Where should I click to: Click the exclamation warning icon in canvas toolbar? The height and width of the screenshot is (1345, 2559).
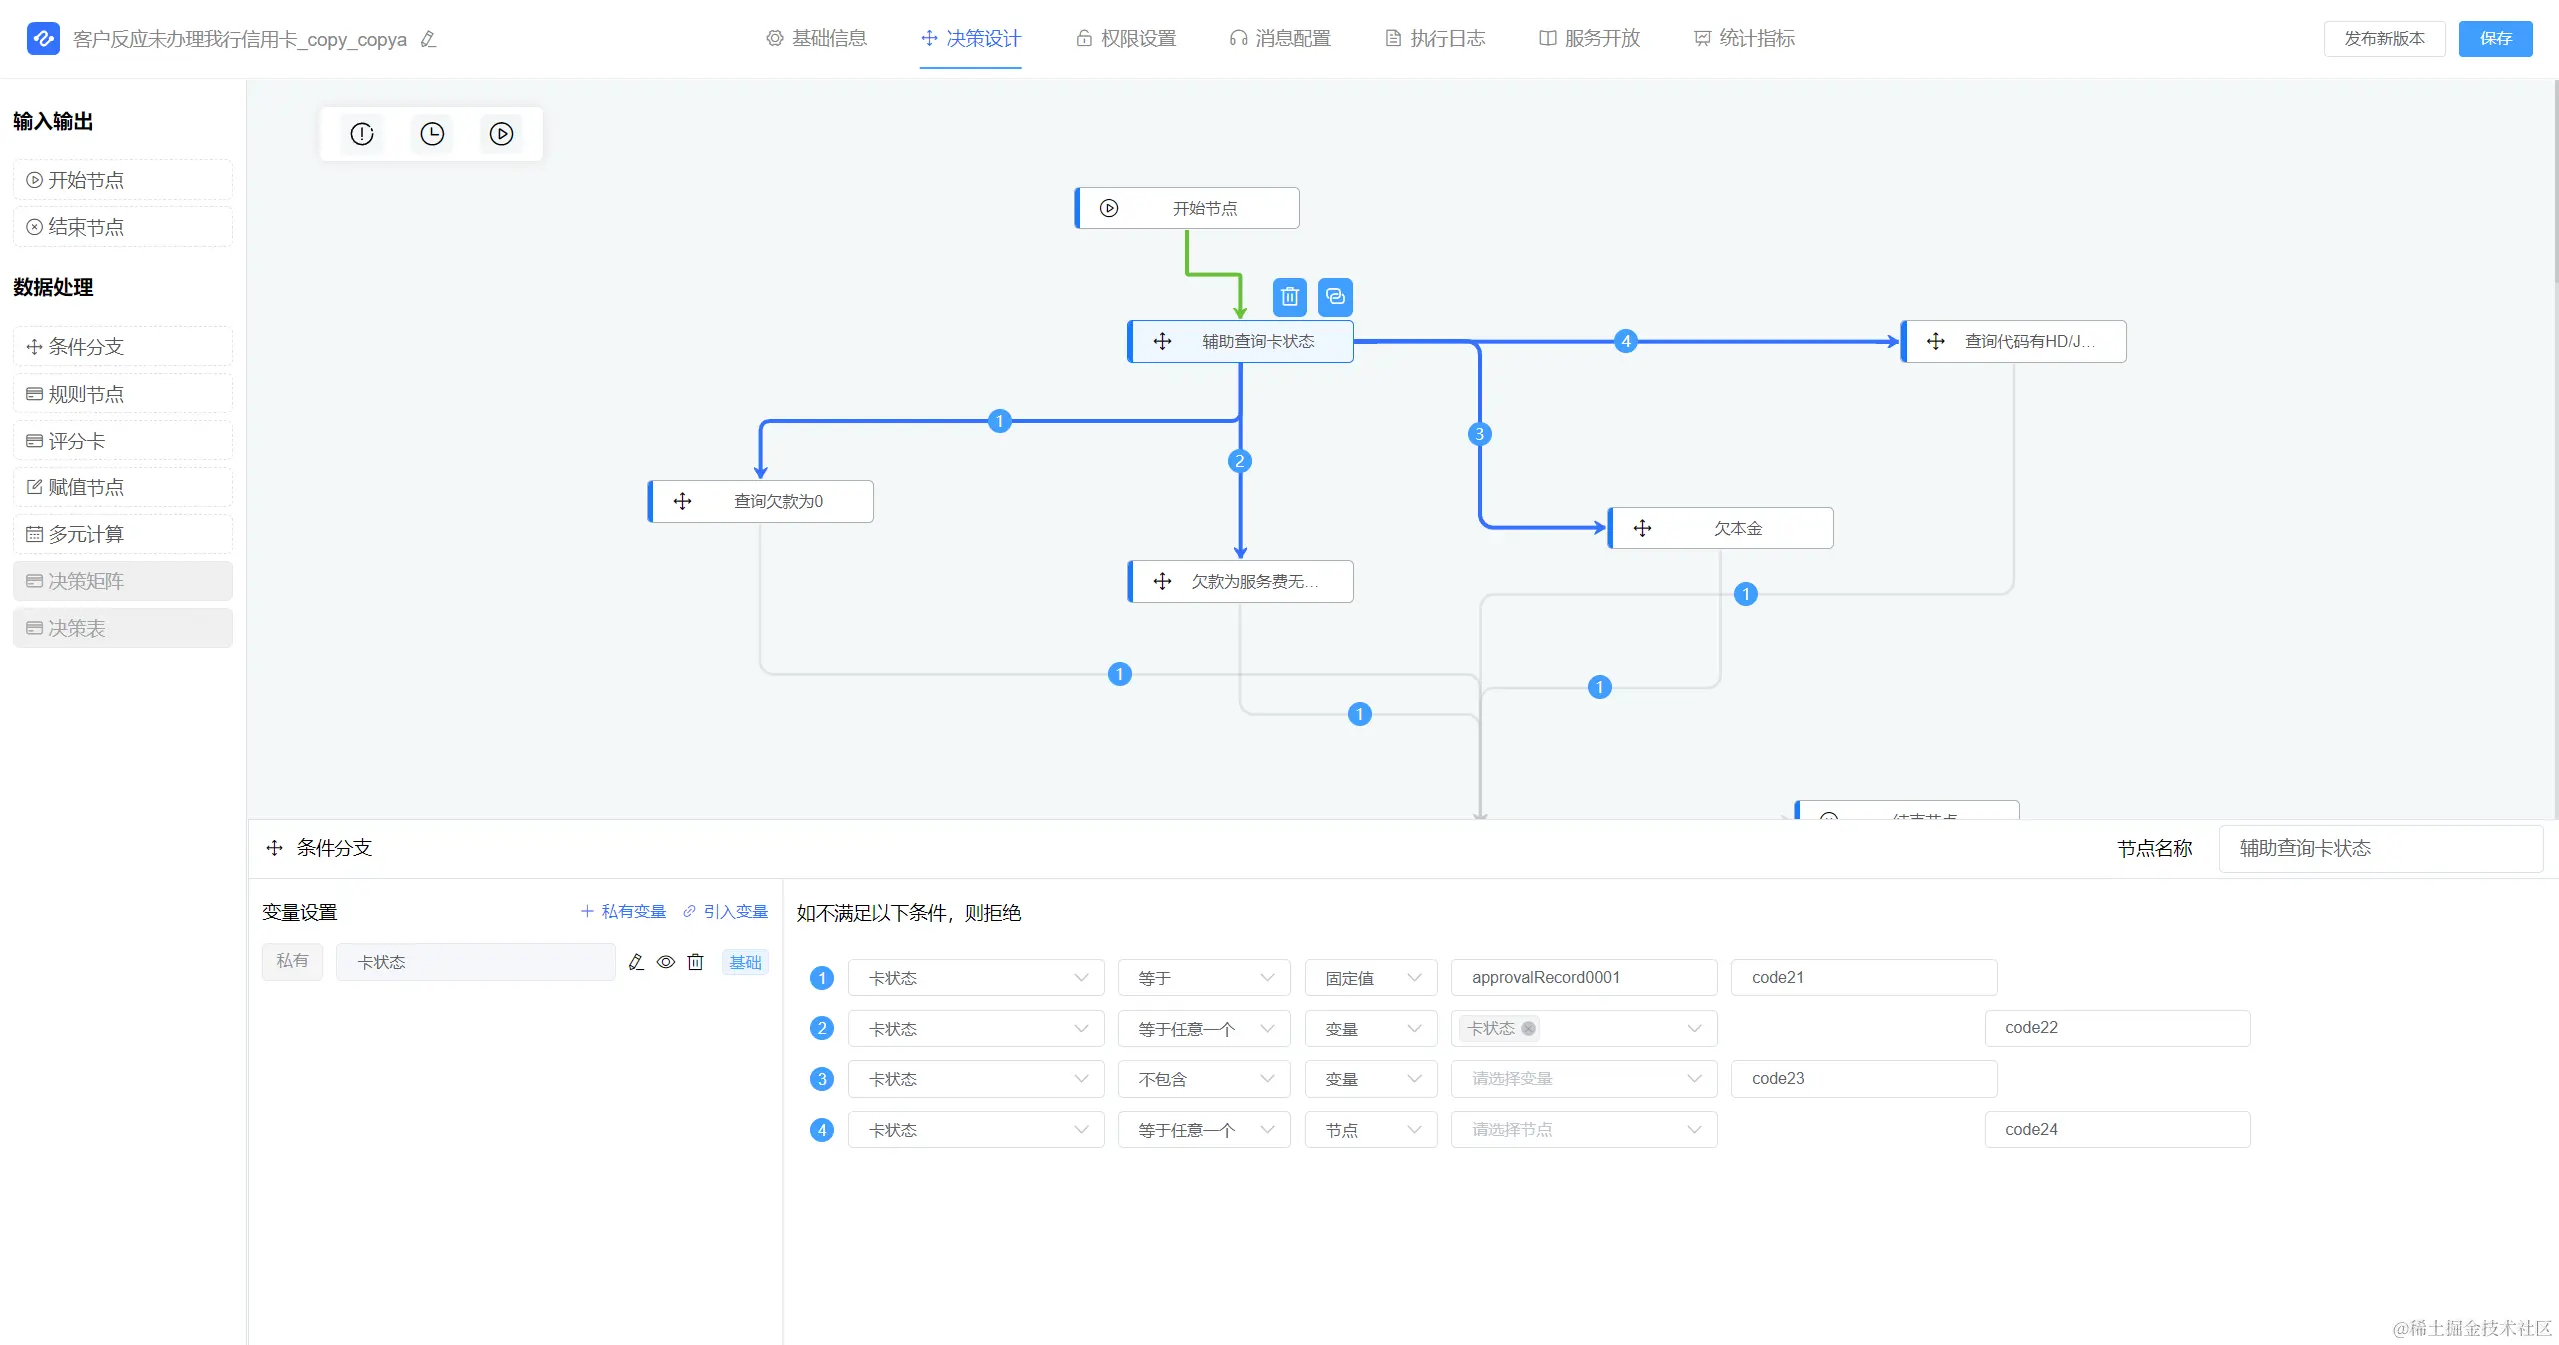tap(362, 134)
